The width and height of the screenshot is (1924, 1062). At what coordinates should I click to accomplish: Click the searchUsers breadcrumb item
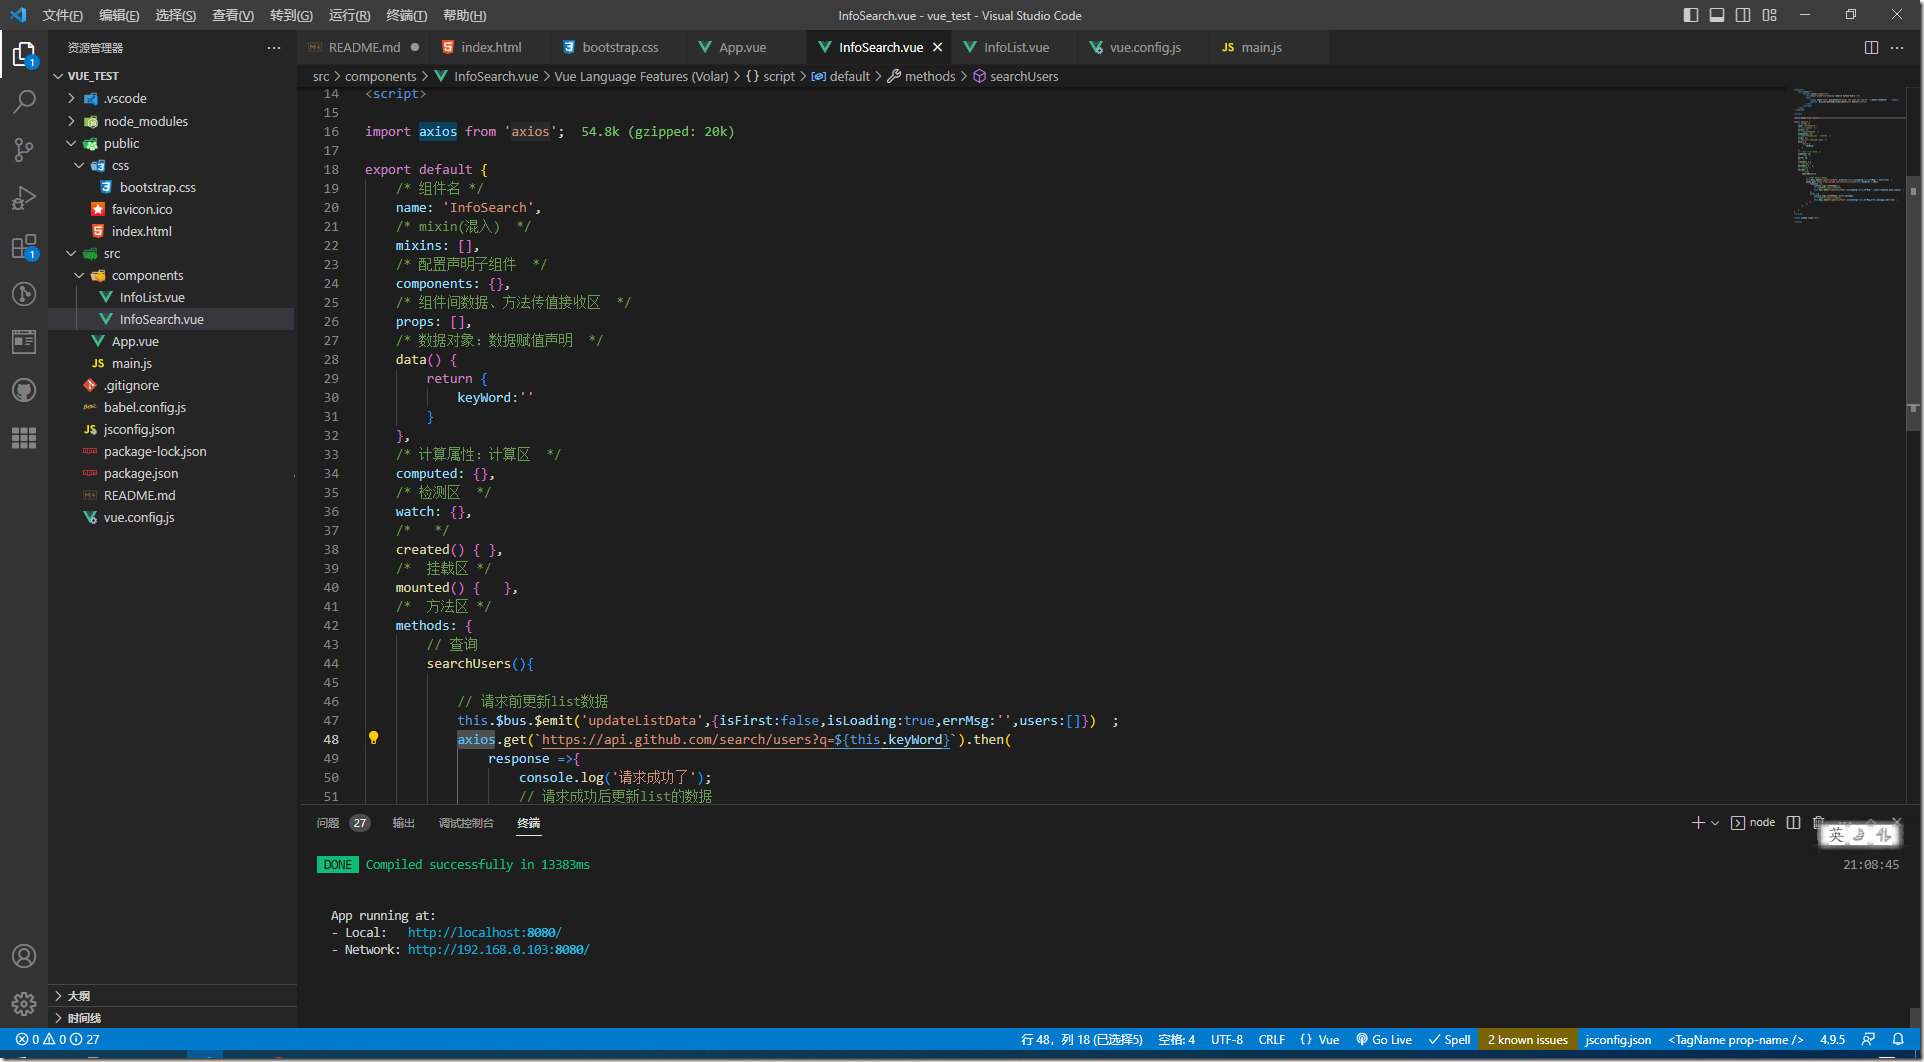click(1016, 76)
